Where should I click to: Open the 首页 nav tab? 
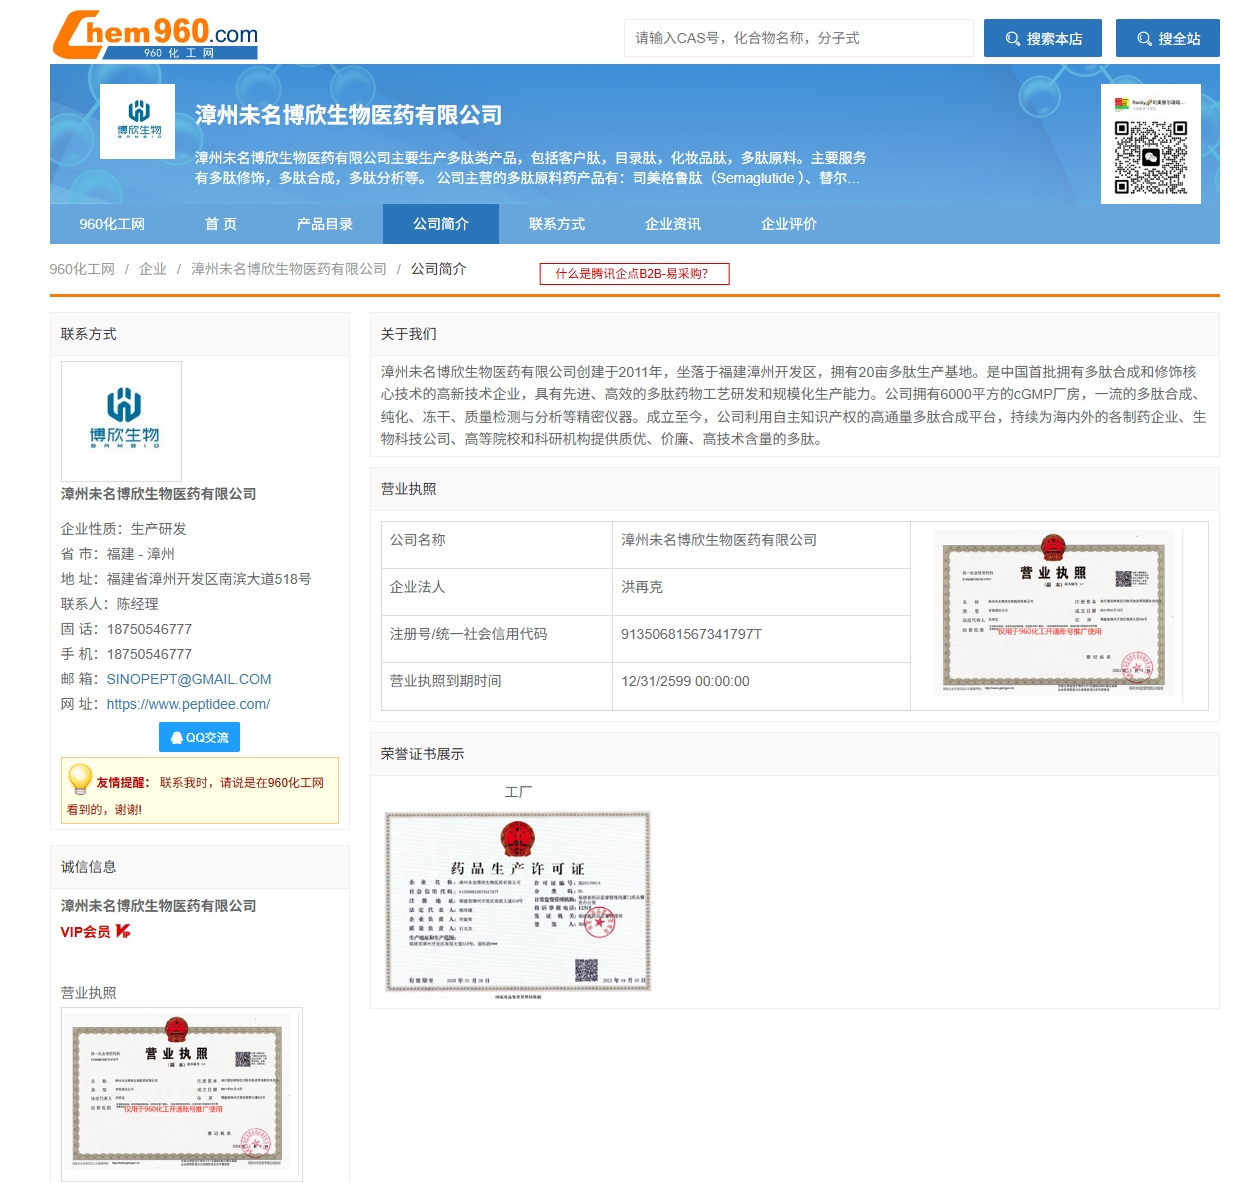[x=221, y=224]
